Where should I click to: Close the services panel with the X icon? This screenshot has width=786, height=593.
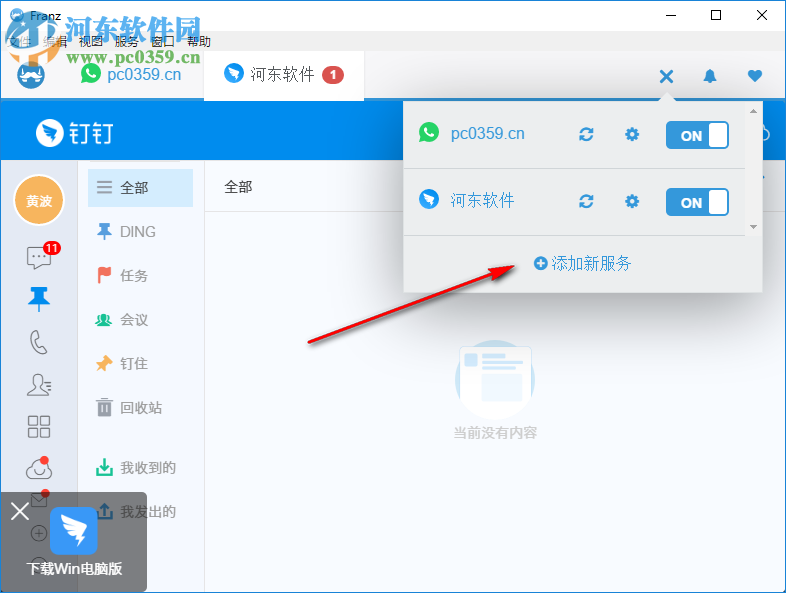pyautogui.click(x=666, y=77)
